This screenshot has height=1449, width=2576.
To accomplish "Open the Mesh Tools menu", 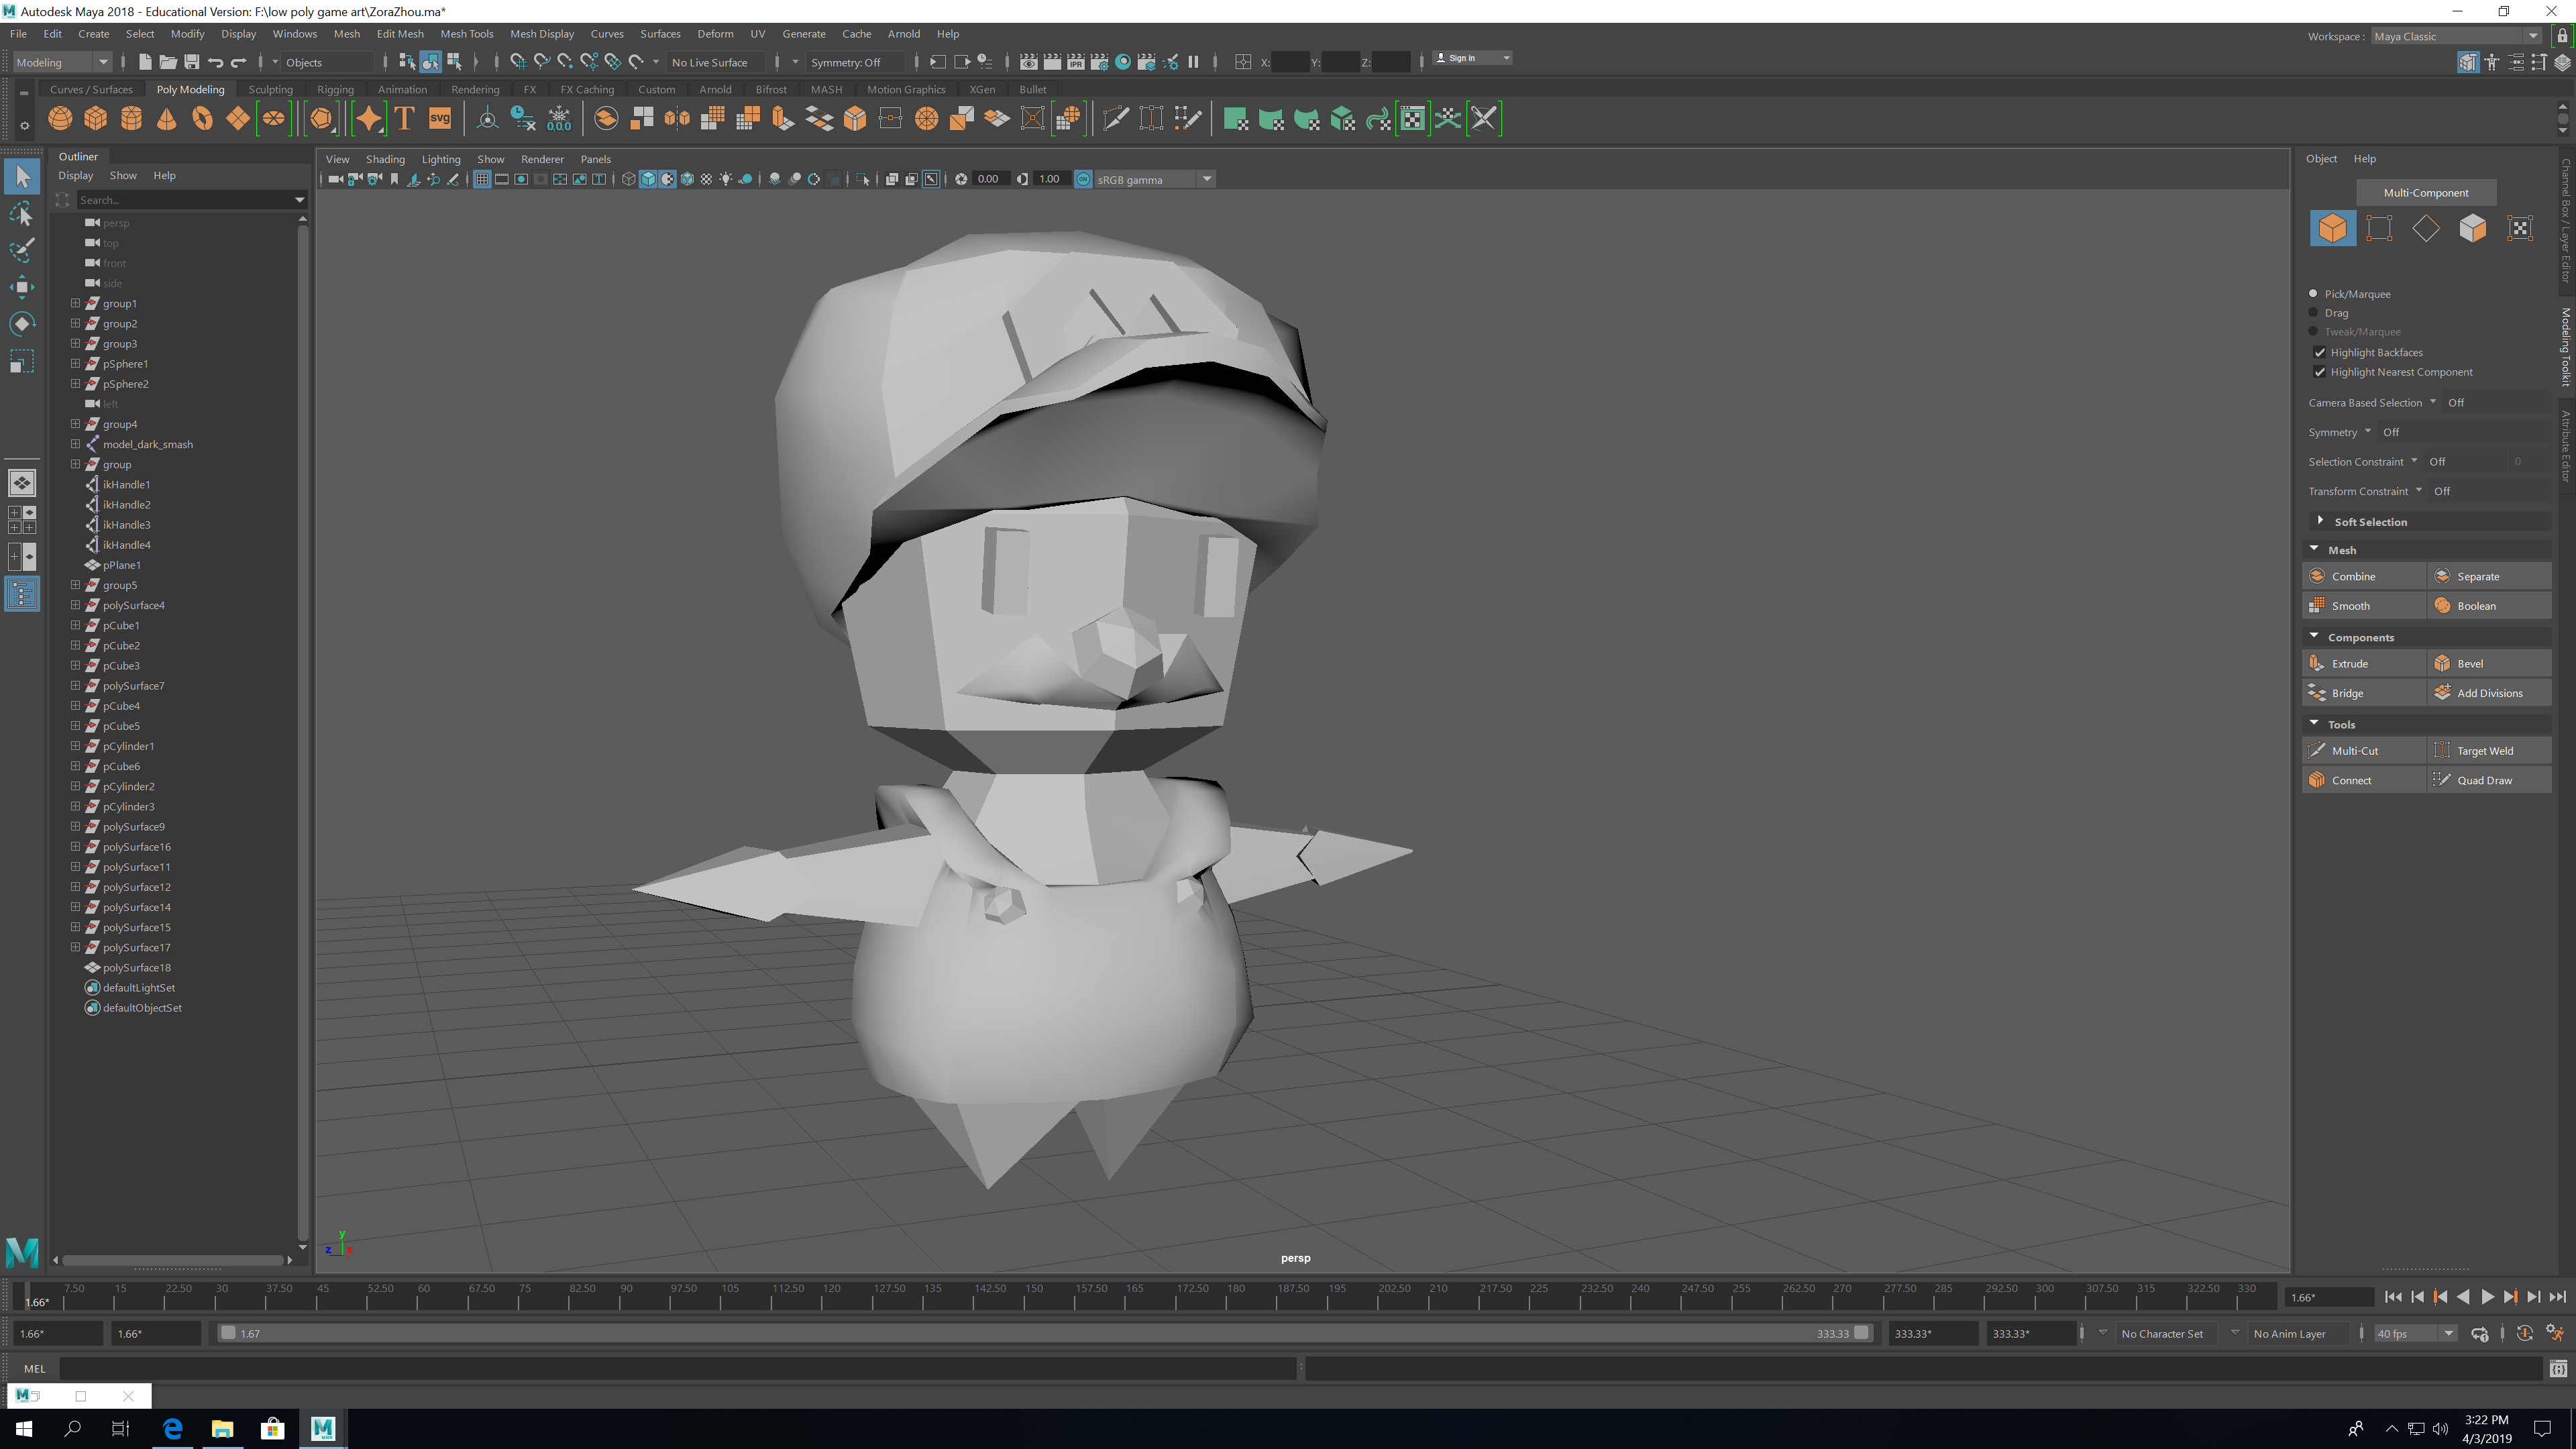I will point(466,34).
